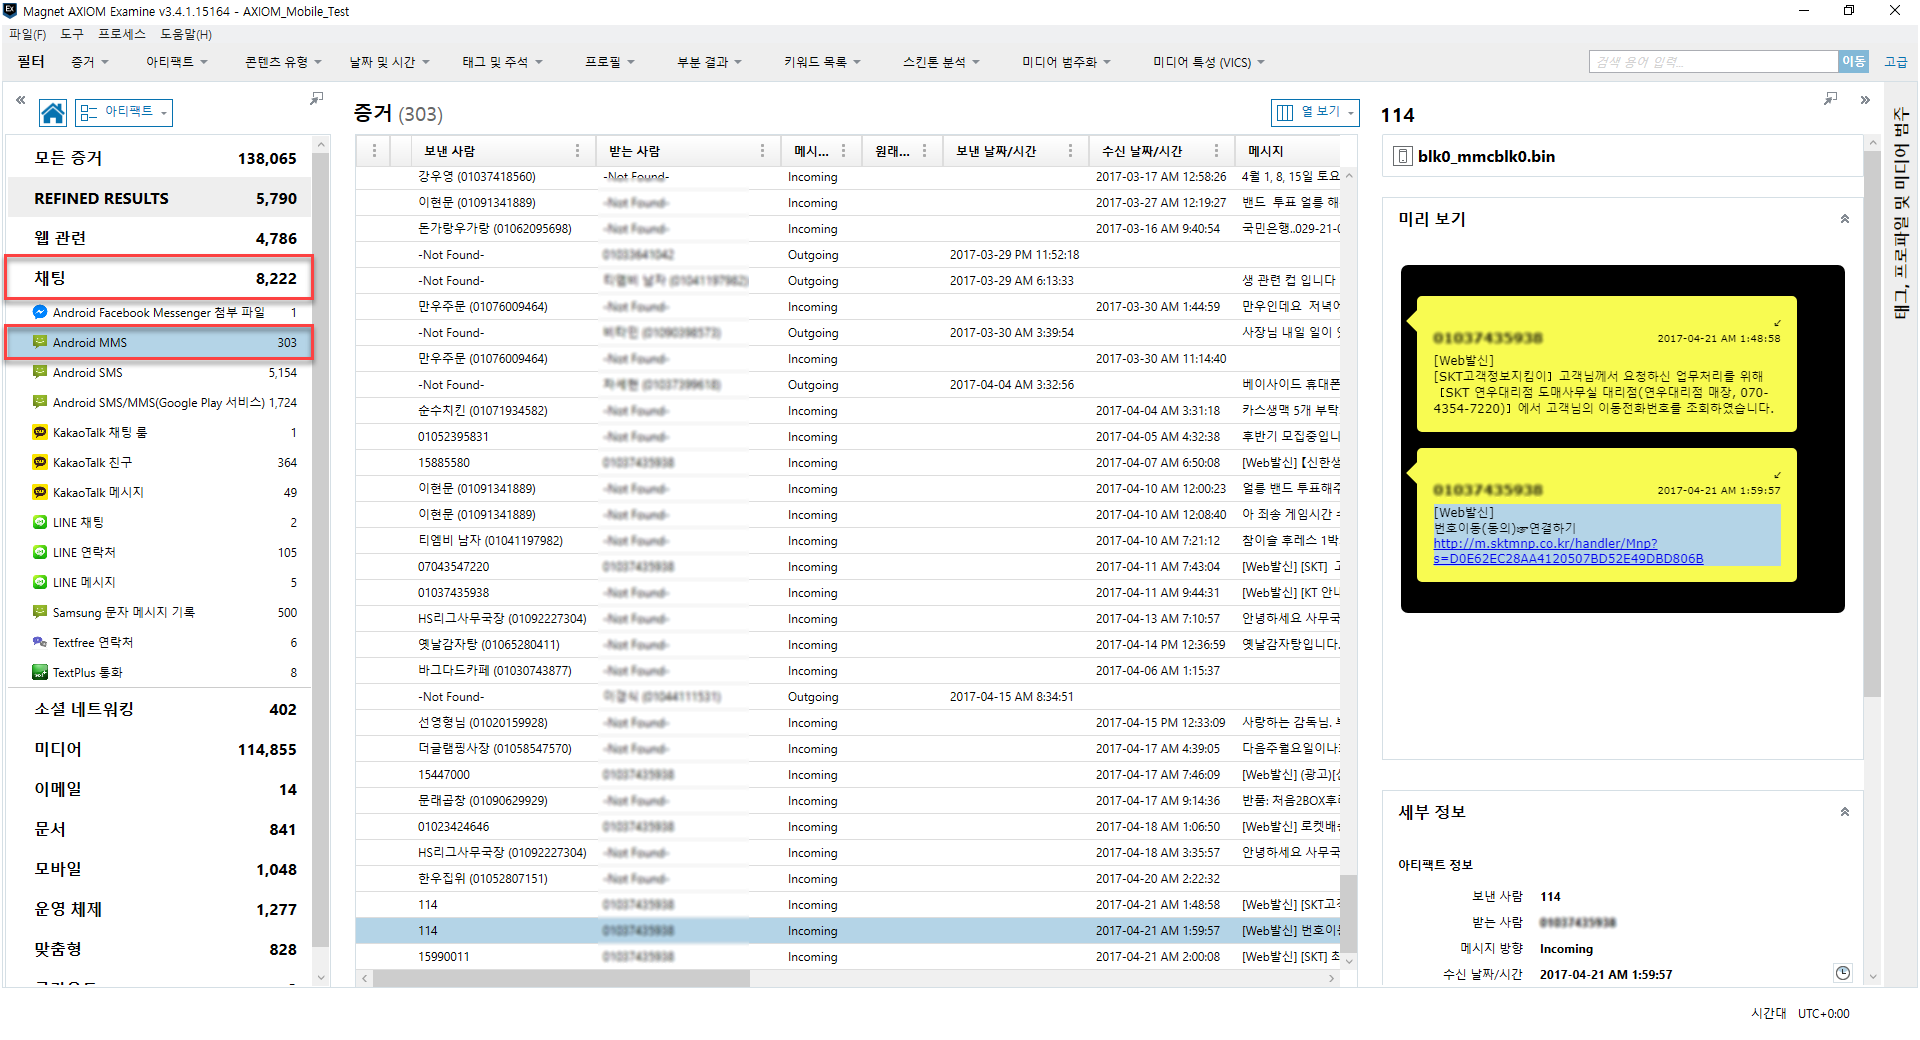Open the m.sktmnp.co.kr link in preview
The height and width of the screenshot is (1040, 1920).
pyautogui.click(x=1568, y=551)
